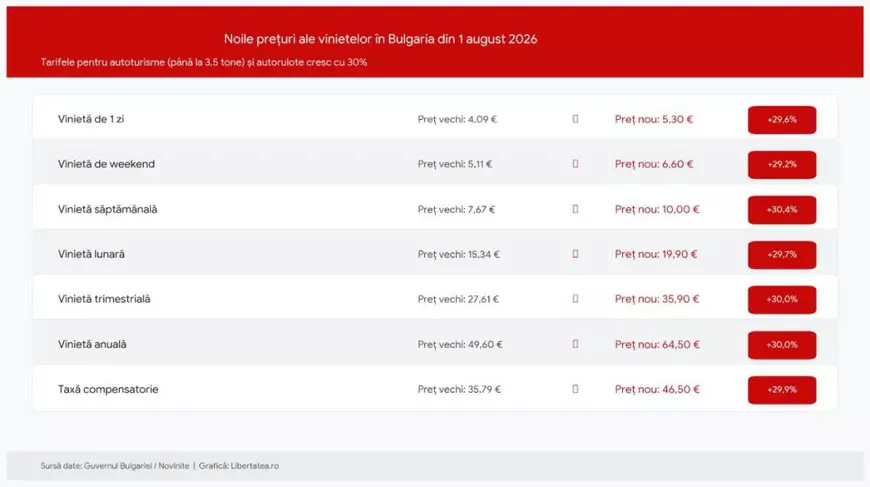870x487 pixels.
Task: Select the +30,0% badge for Vinietă anuală
Action: [x=782, y=345]
